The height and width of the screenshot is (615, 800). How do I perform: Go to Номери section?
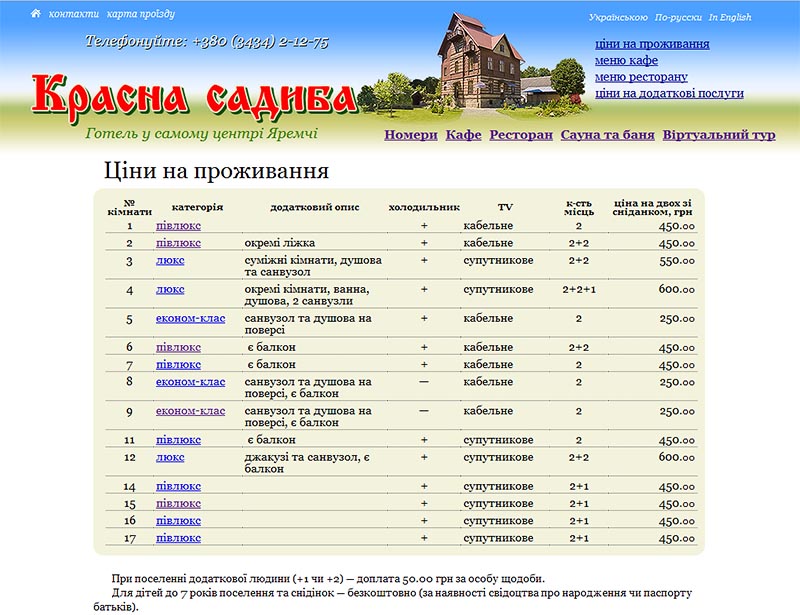coord(411,135)
